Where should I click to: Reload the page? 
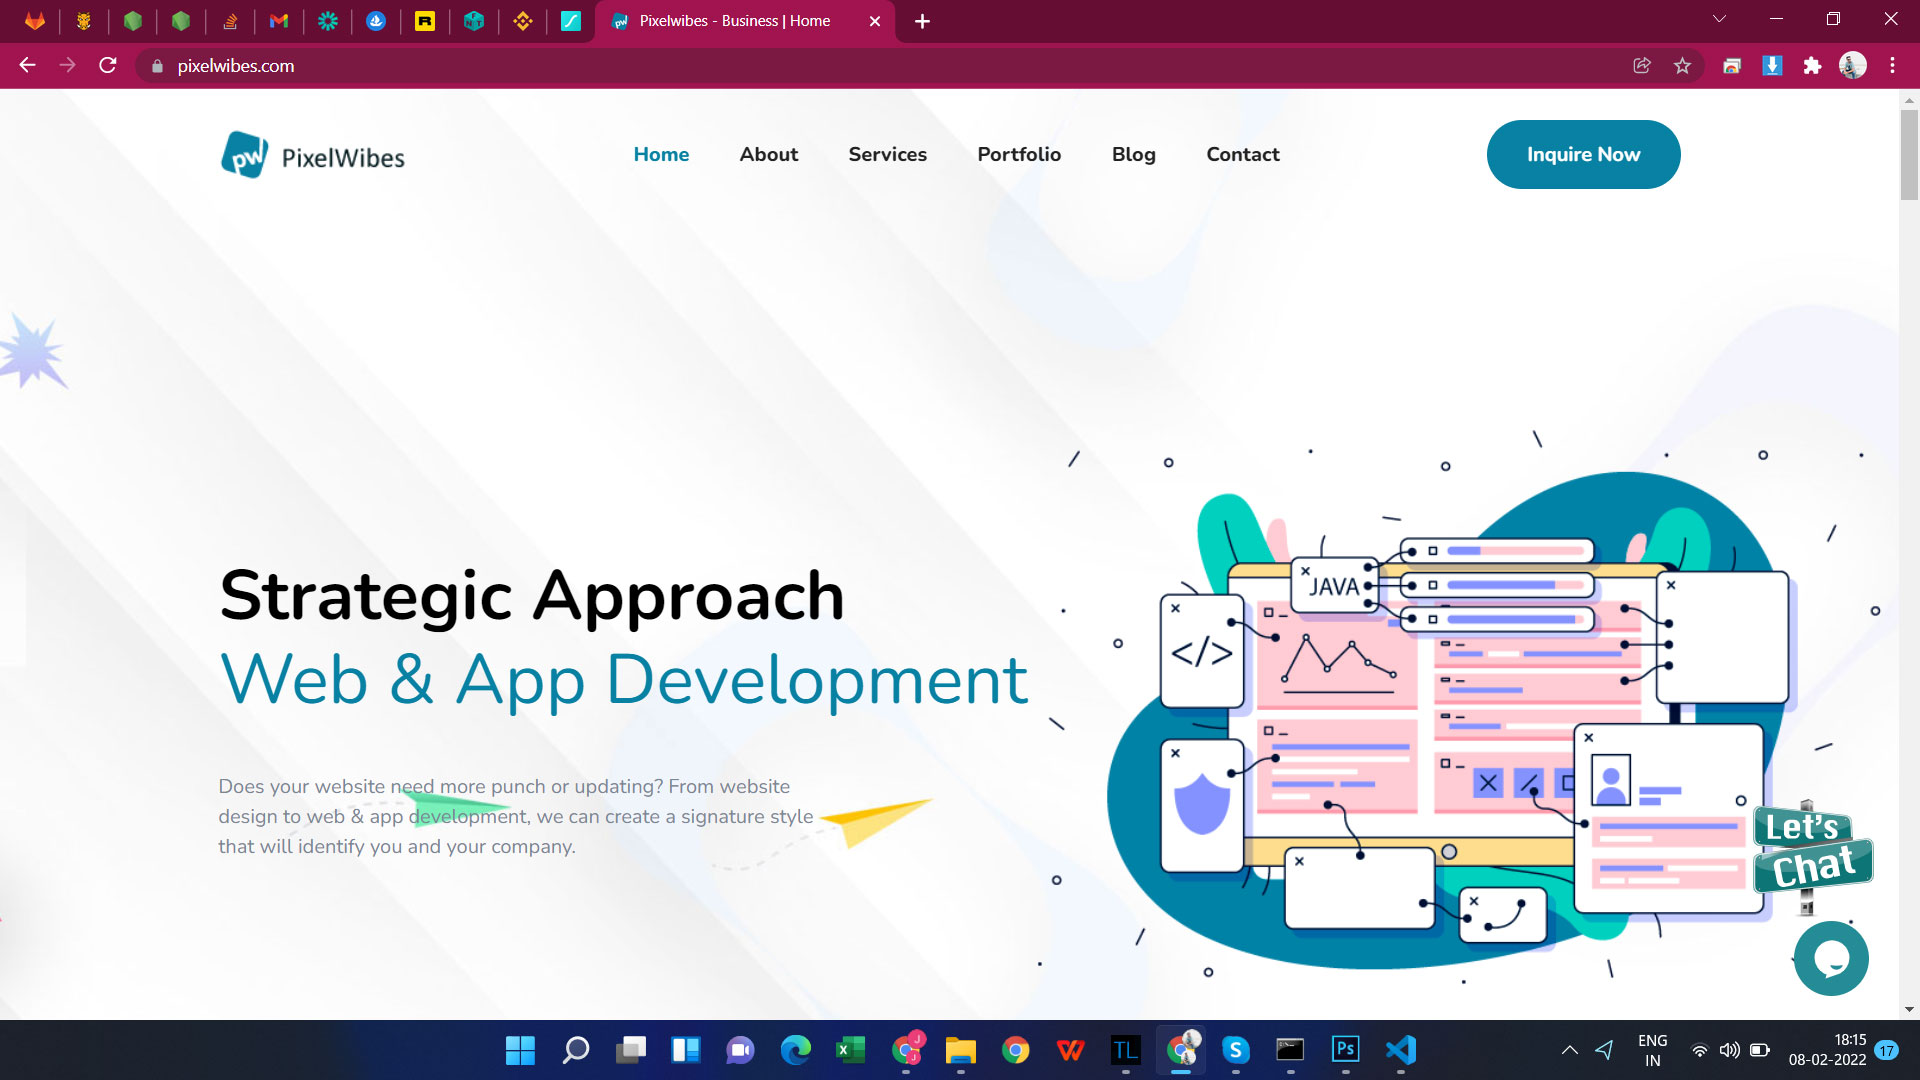[108, 66]
